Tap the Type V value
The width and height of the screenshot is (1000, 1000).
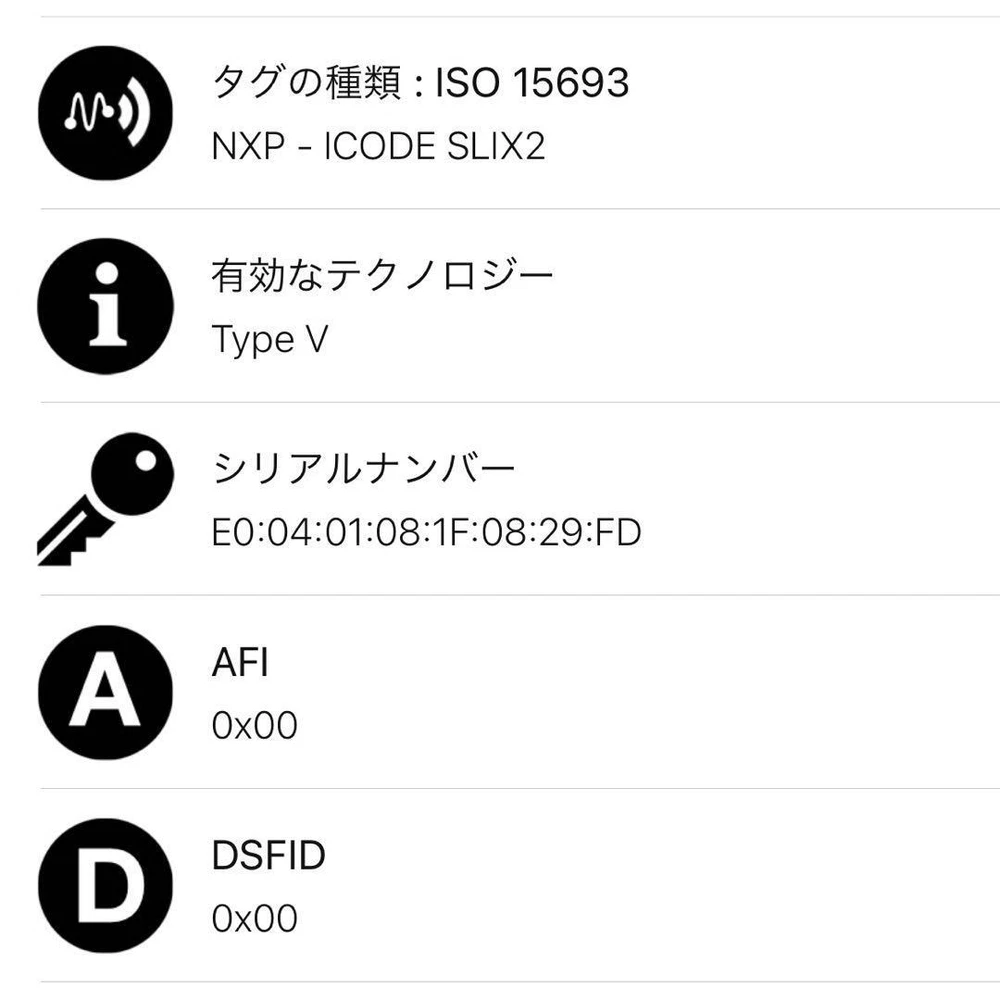pos(270,340)
